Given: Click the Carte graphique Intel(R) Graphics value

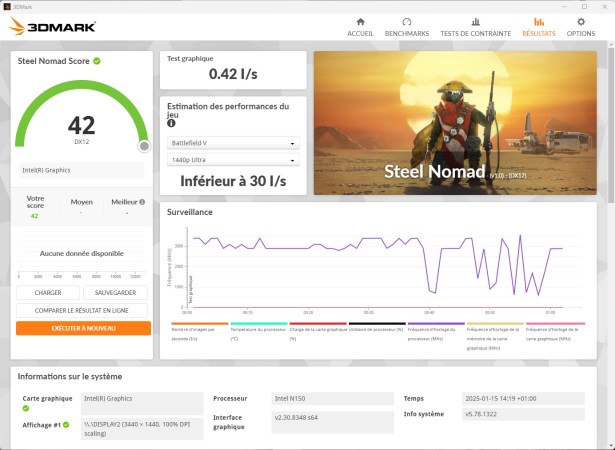Looking at the screenshot, I should point(142,403).
